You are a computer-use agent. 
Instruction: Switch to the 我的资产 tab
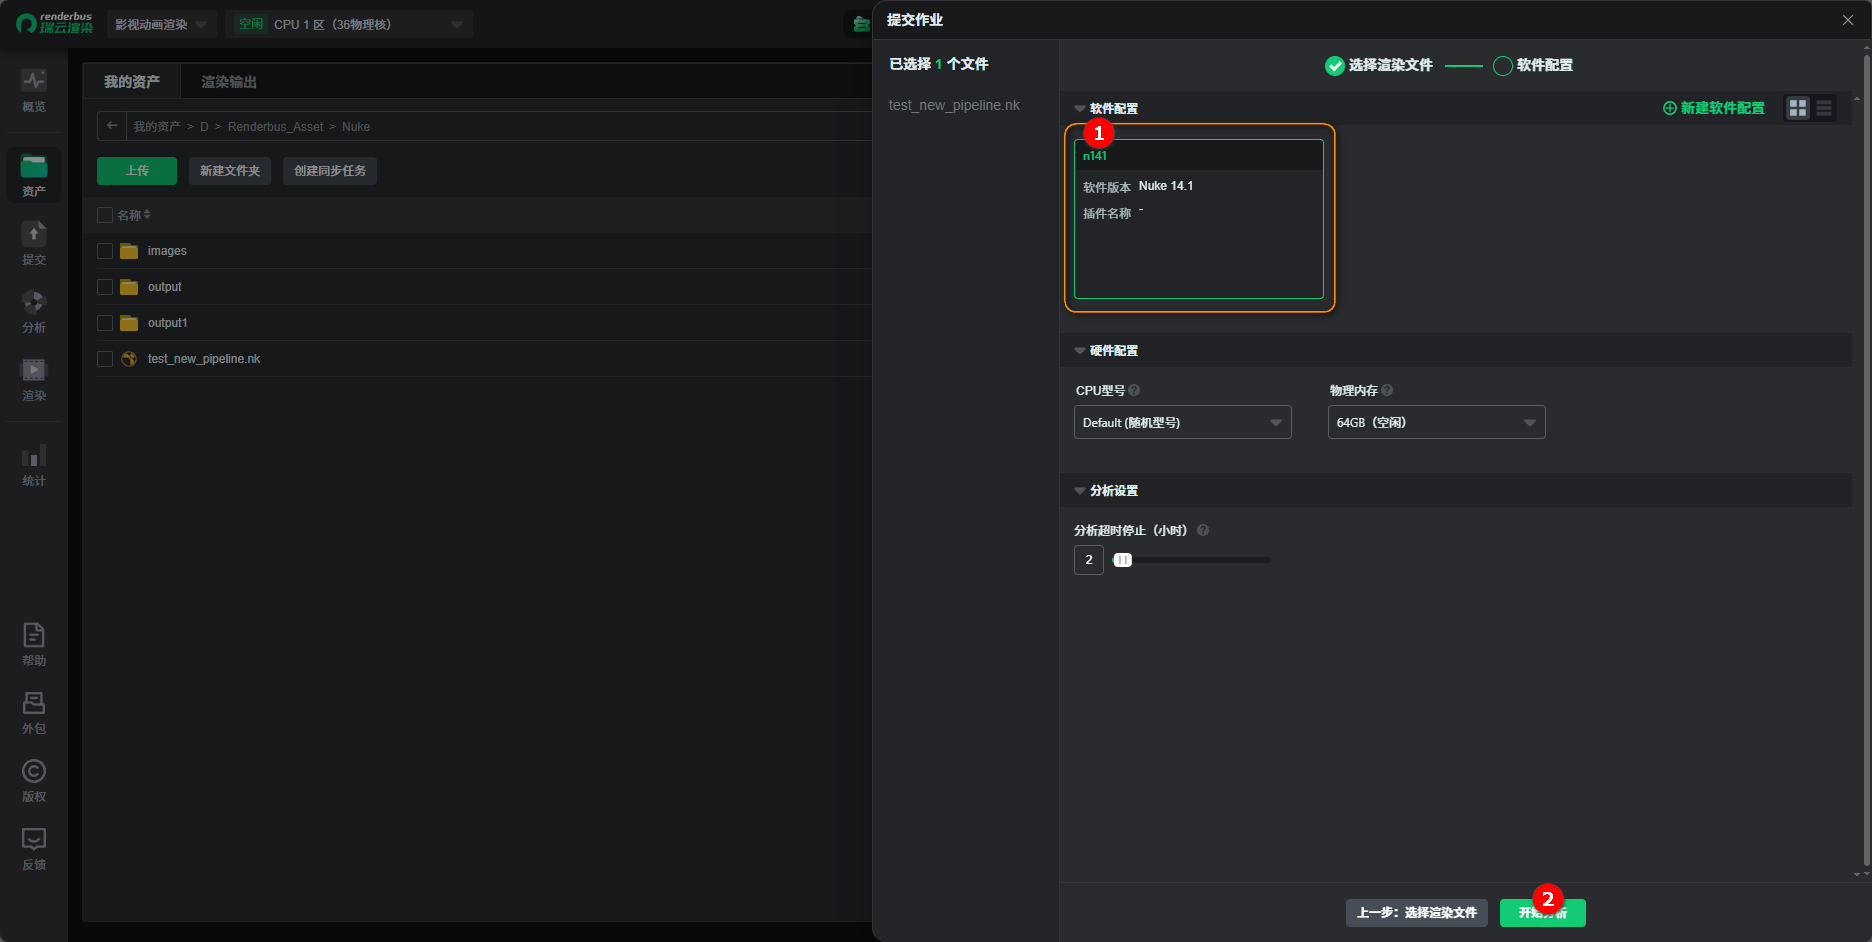tap(132, 82)
